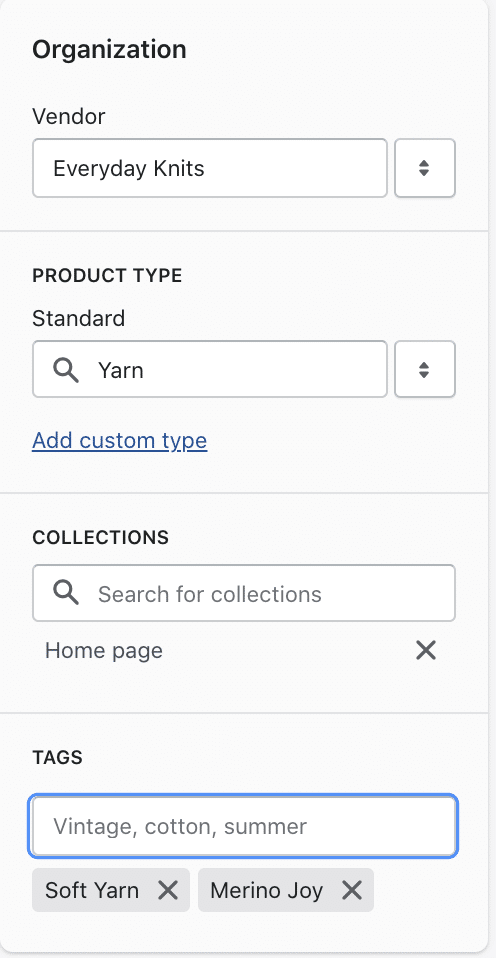Click the Everyday Knits vendor field

(x=210, y=168)
